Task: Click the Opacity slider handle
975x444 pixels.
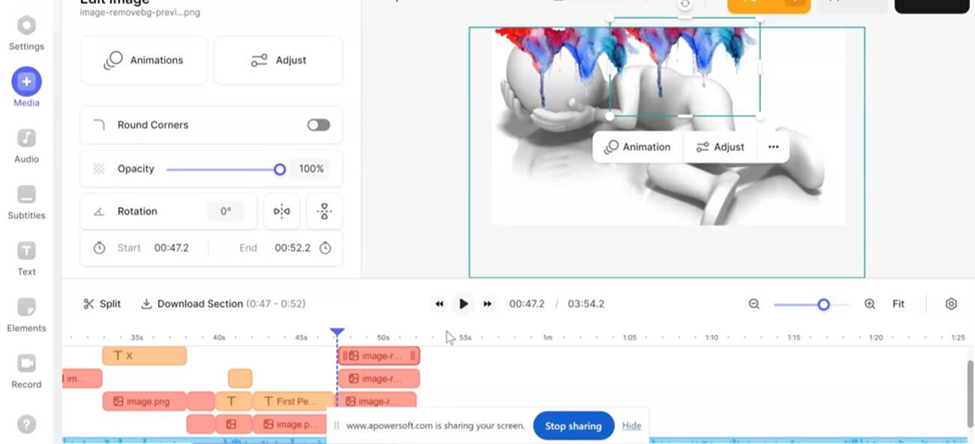Action: tap(280, 169)
